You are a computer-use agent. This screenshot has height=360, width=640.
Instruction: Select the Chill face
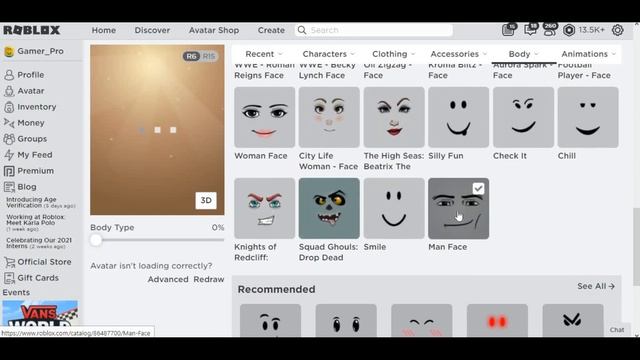[x=588, y=117]
